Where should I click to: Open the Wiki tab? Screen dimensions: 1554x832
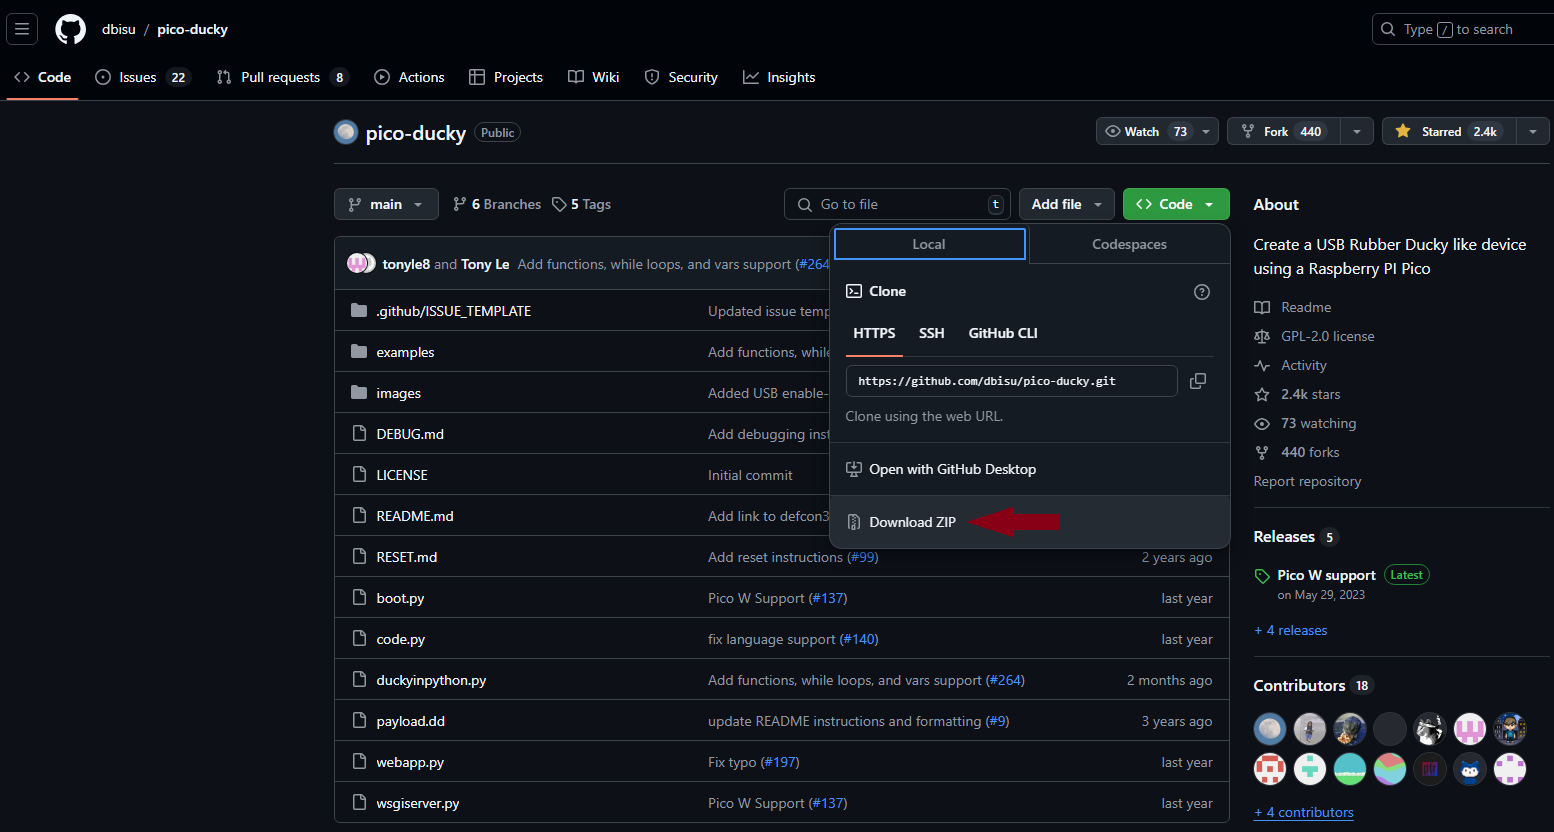click(x=594, y=77)
